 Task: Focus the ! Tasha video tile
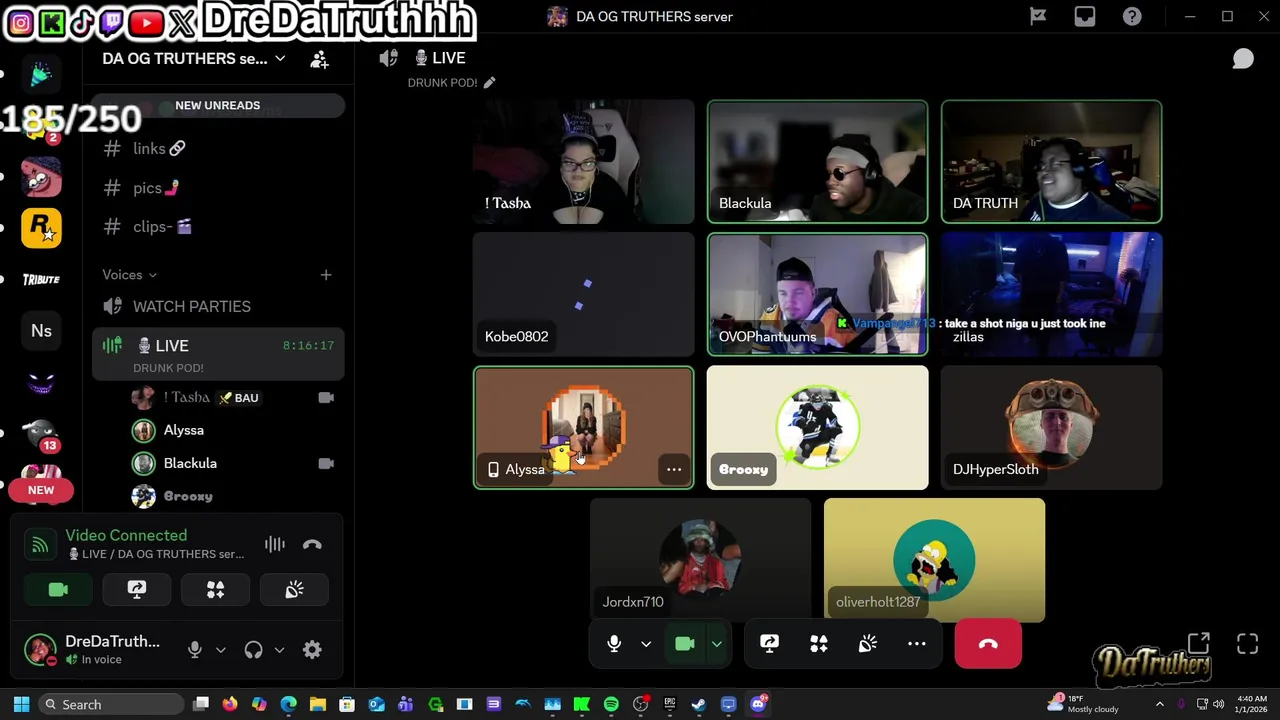(583, 161)
